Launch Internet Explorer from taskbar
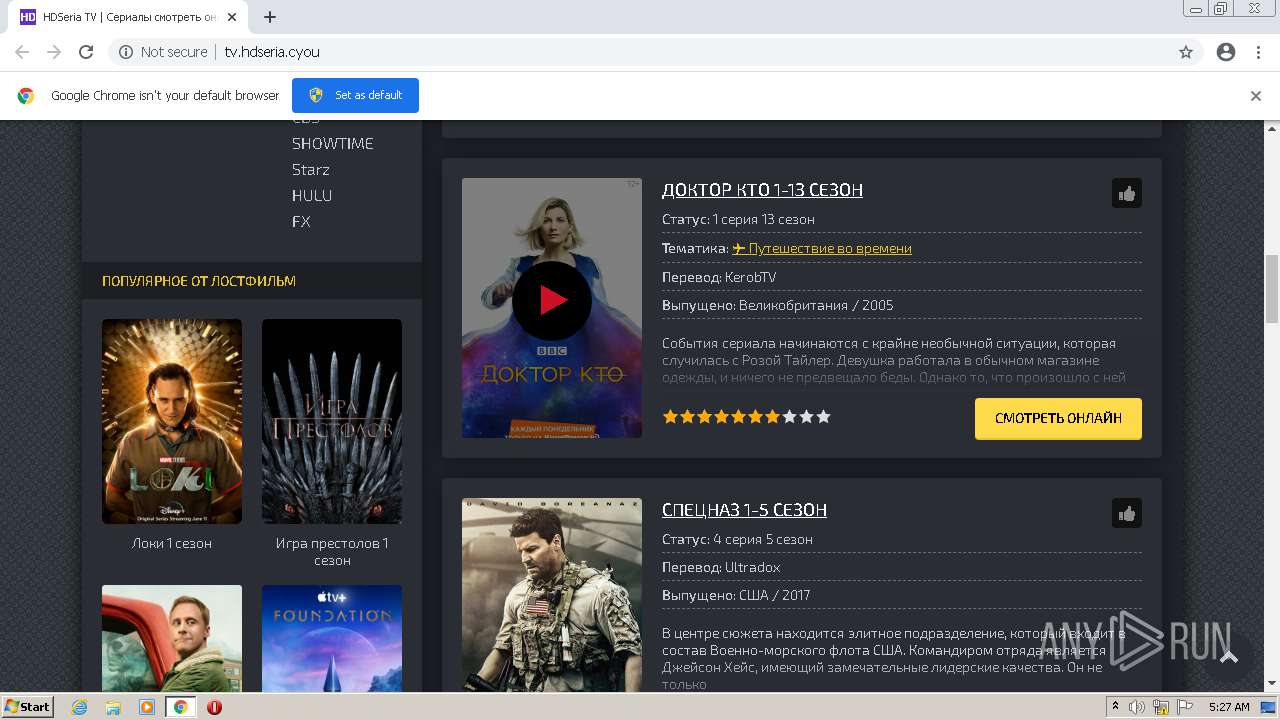This screenshot has height=720, width=1280. tap(80, 707)
